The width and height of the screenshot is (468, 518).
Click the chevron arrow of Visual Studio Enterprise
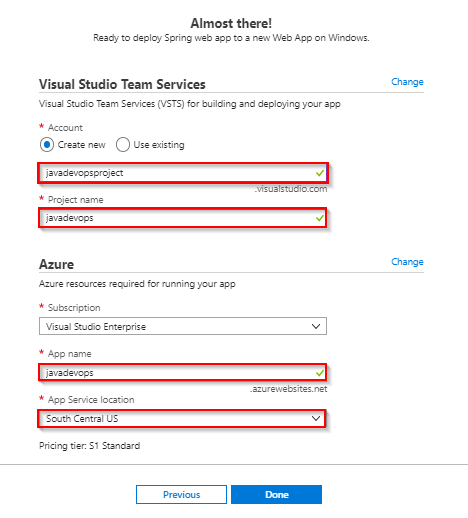coord(316,326)
